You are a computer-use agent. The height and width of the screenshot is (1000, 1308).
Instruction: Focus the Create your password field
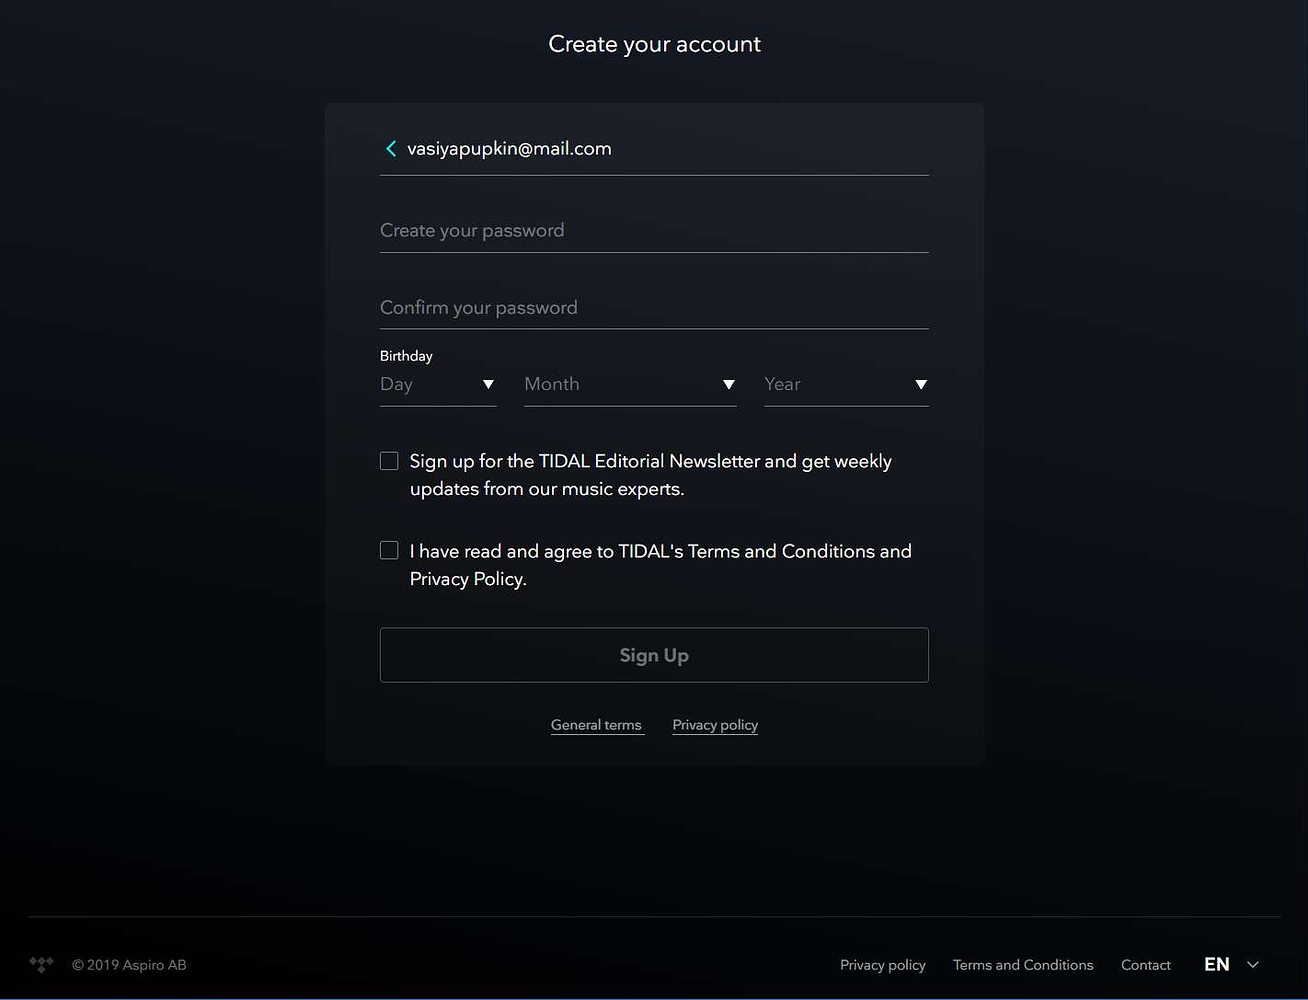pyautogui.click(x=654, y=231)
